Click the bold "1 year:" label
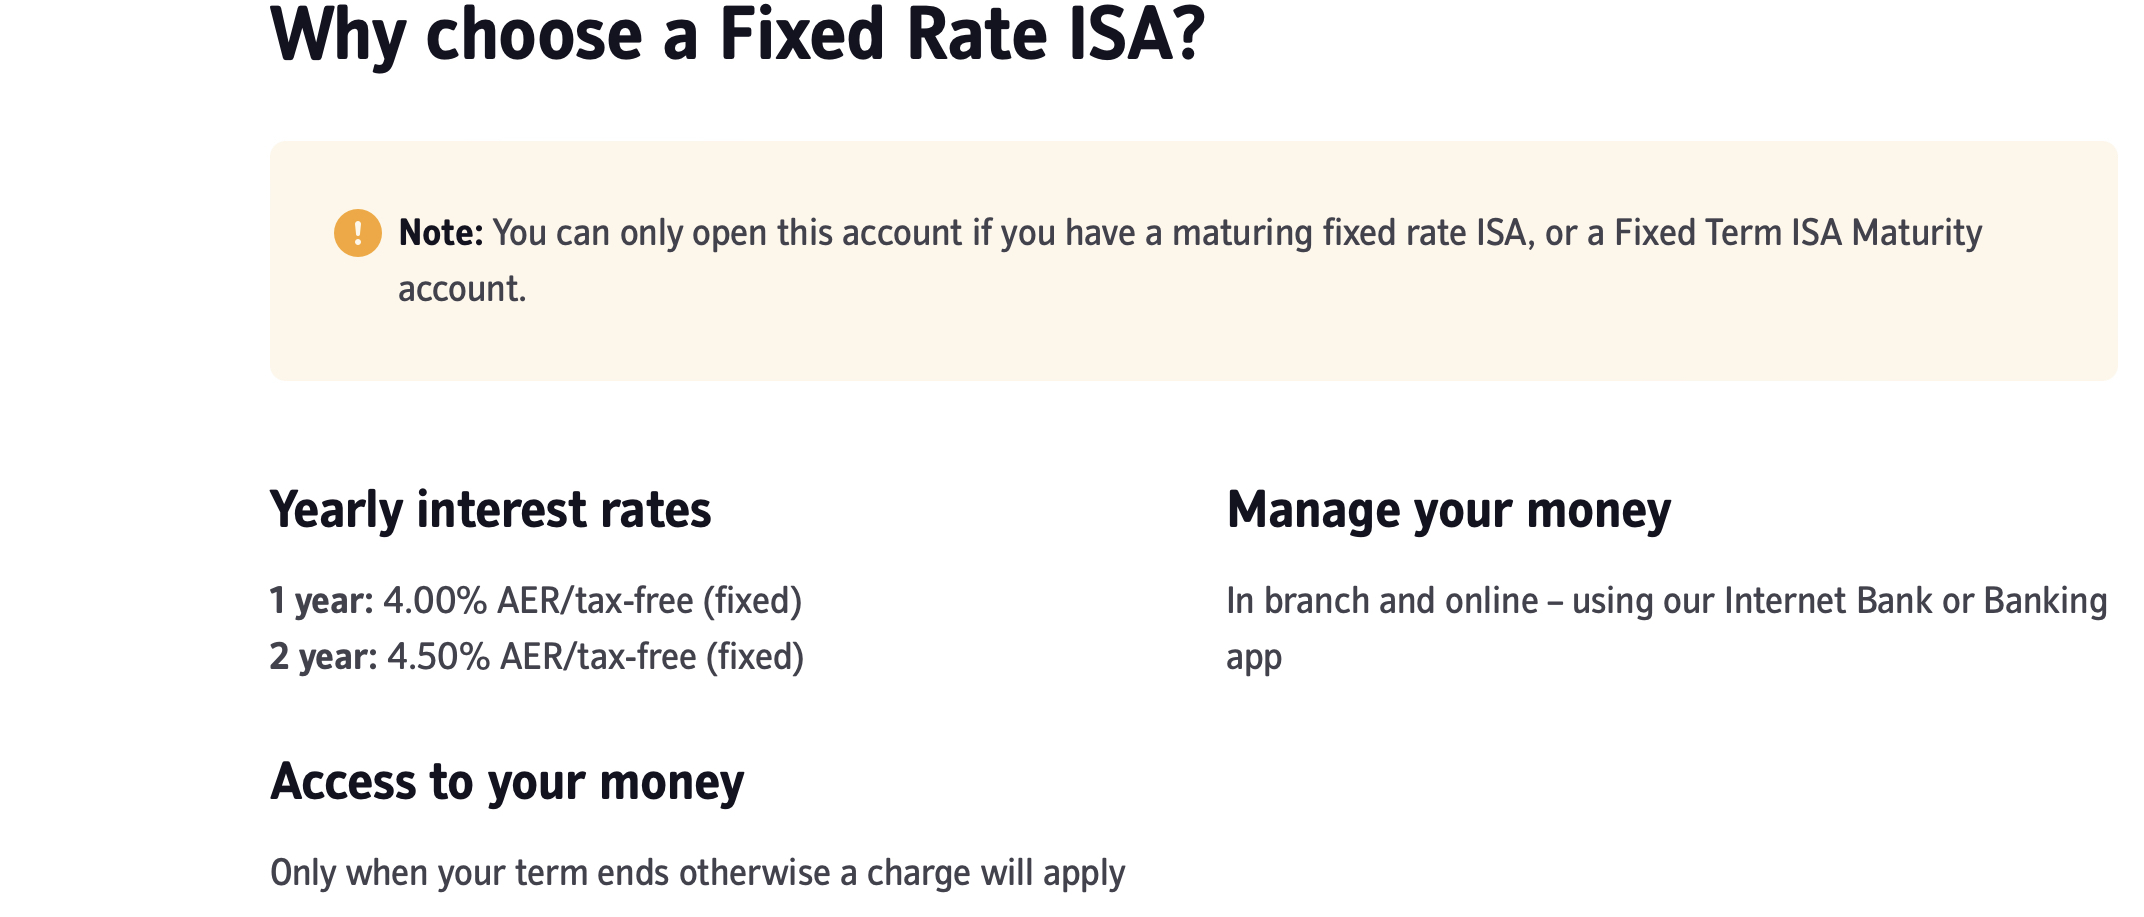 [321, 601]
